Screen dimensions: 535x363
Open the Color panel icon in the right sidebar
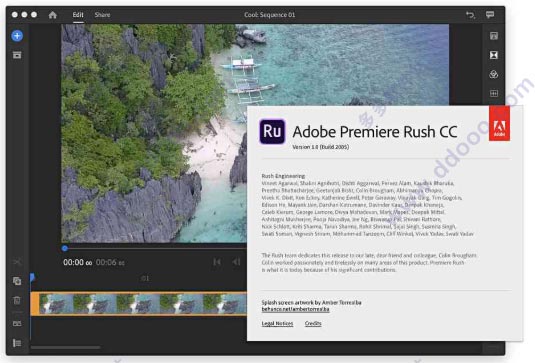494,74
